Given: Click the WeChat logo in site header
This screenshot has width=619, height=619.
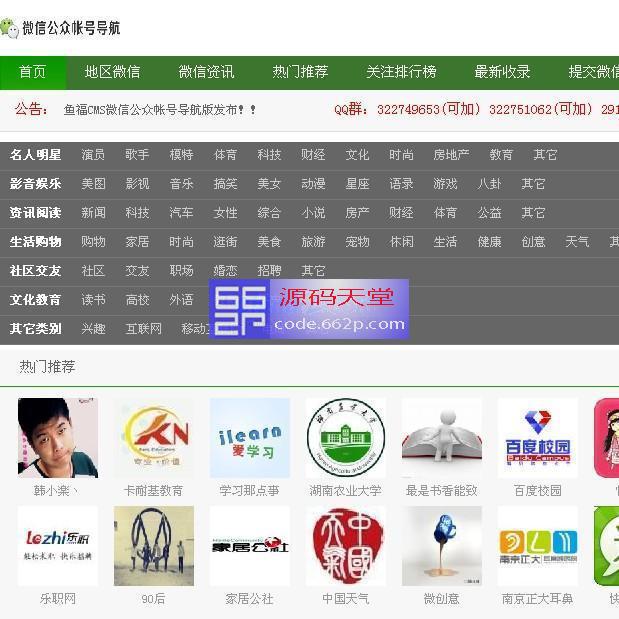Looking at the screenshot, I should pyautogui.click(x=9, y=28).
